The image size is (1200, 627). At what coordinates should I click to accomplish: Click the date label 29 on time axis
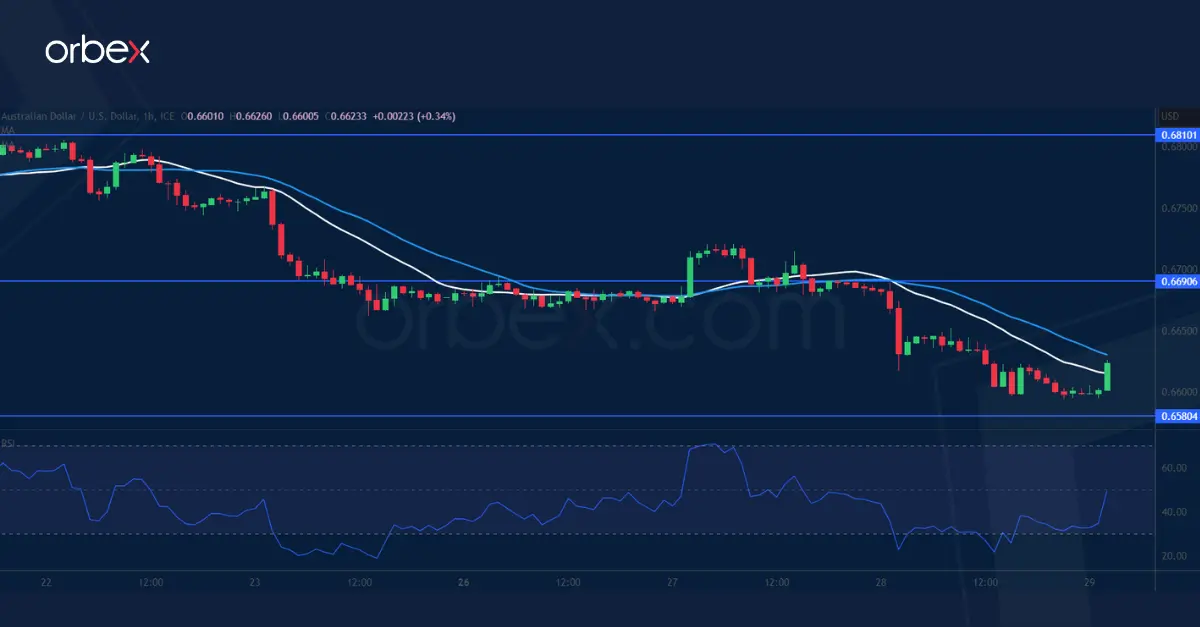click(x=1090, y=582)
